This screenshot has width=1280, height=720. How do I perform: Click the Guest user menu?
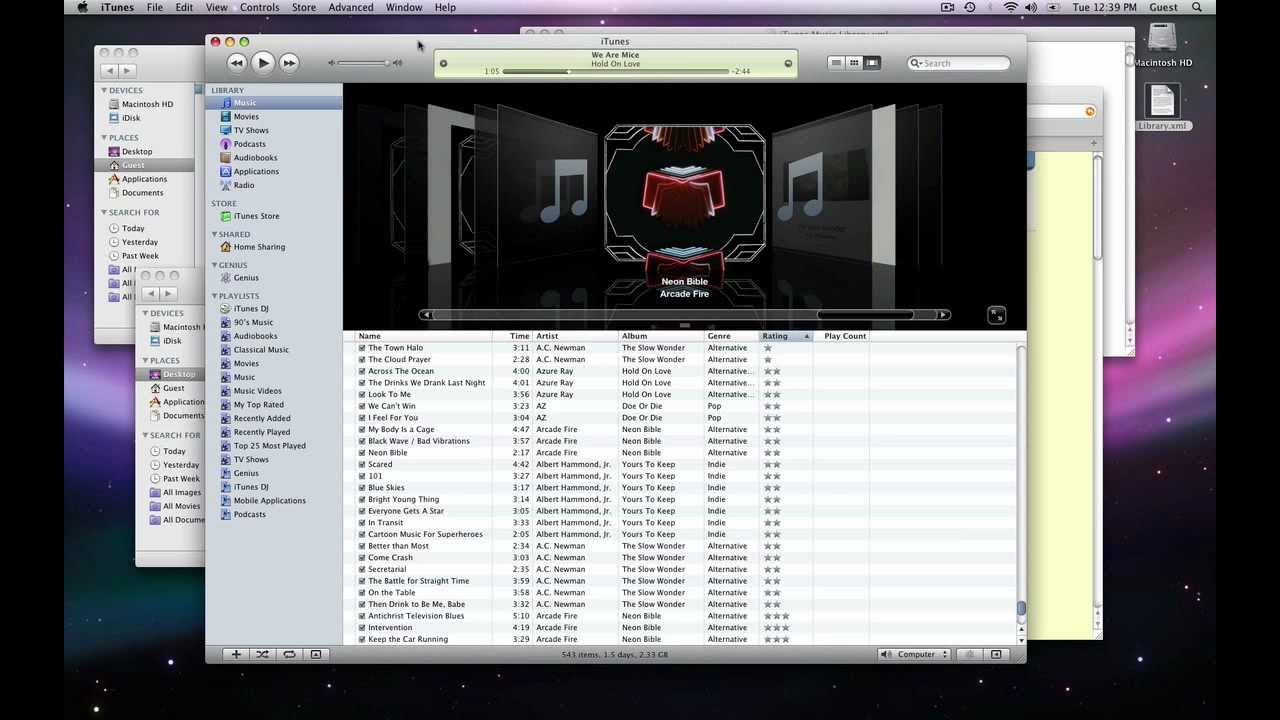(1163, 7)
